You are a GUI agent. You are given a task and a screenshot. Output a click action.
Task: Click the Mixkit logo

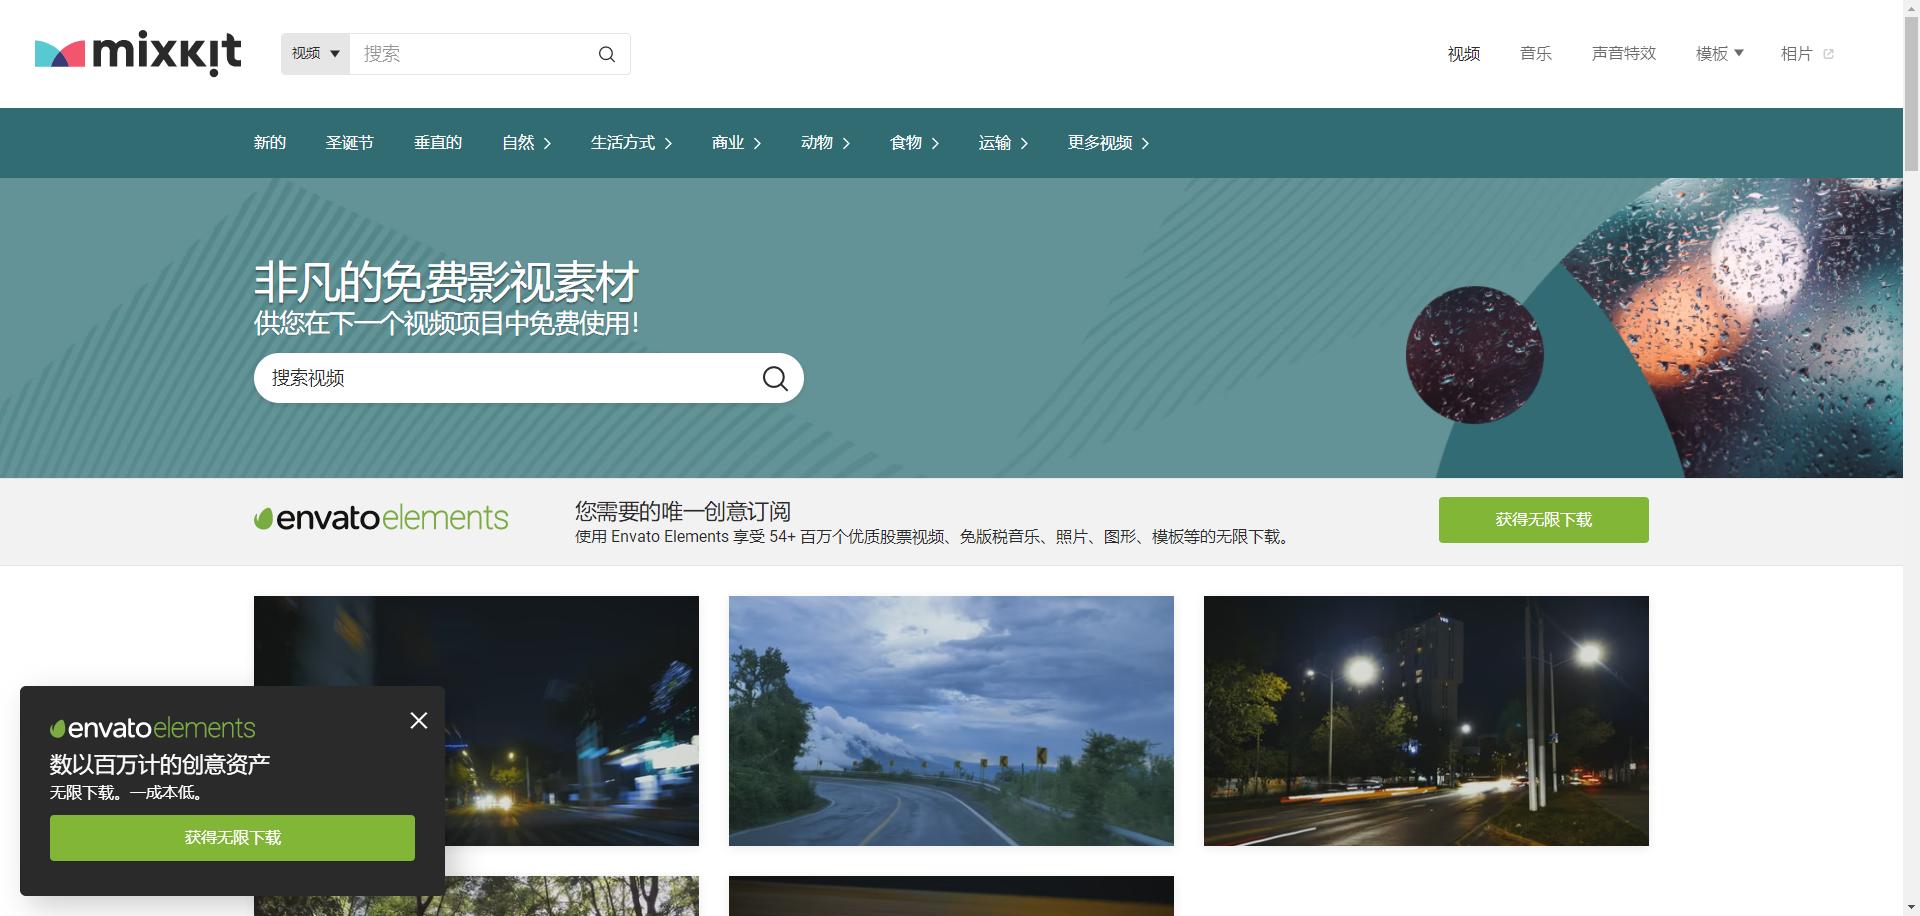(x=137, y=53)
